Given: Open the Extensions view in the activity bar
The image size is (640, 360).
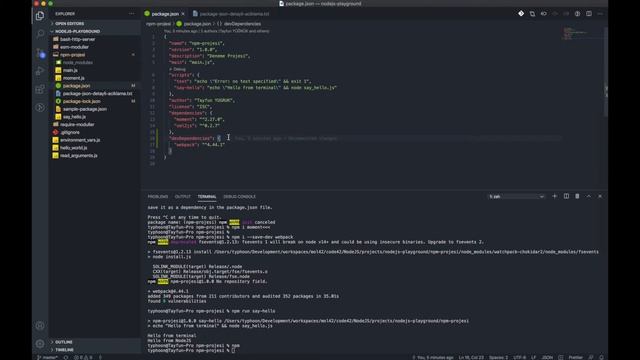Looking at the screenshot, I should tap(40, 89).
